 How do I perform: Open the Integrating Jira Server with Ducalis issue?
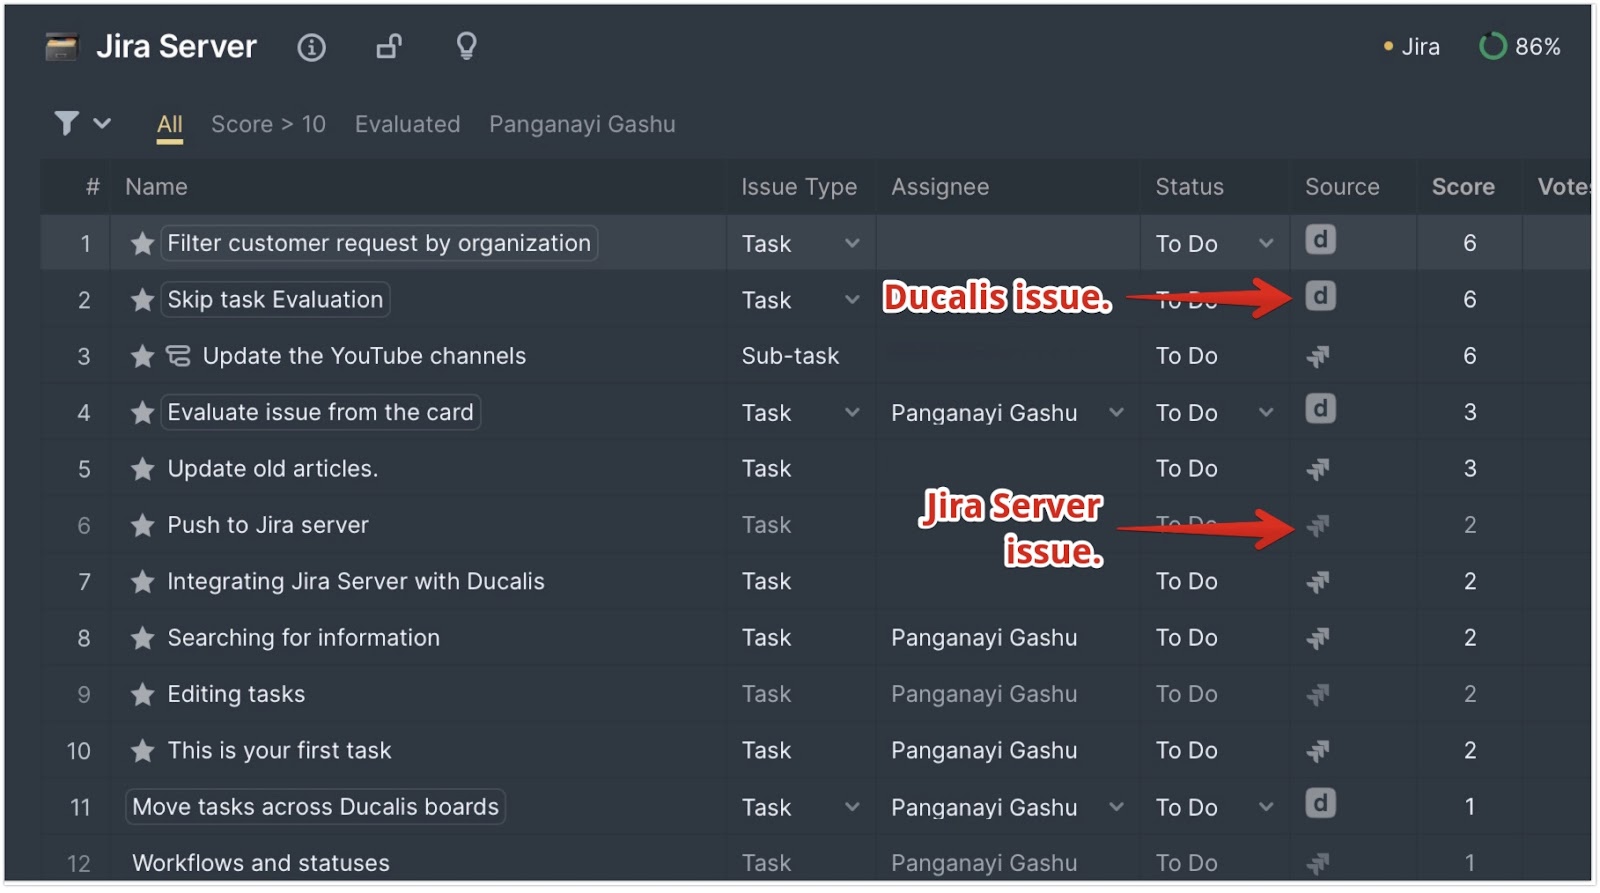click(x=356, y=581)
